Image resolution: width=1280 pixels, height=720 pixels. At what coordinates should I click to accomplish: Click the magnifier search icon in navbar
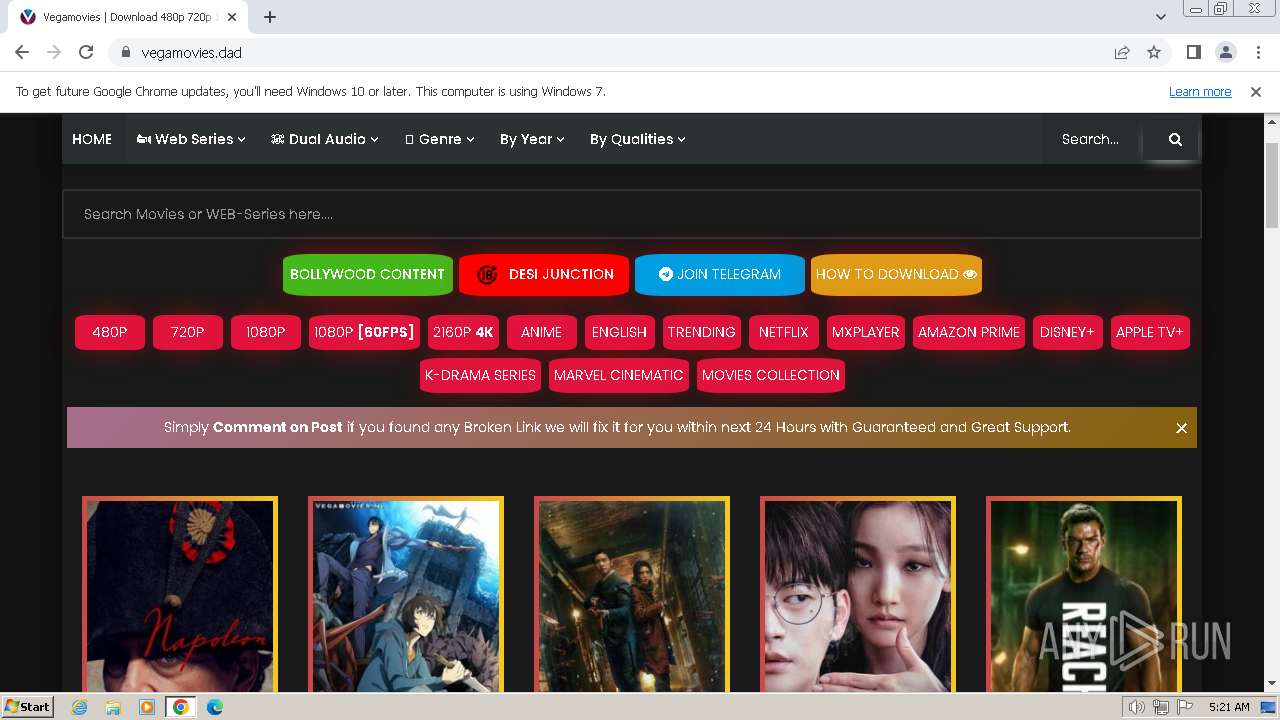click(1175, 139)
